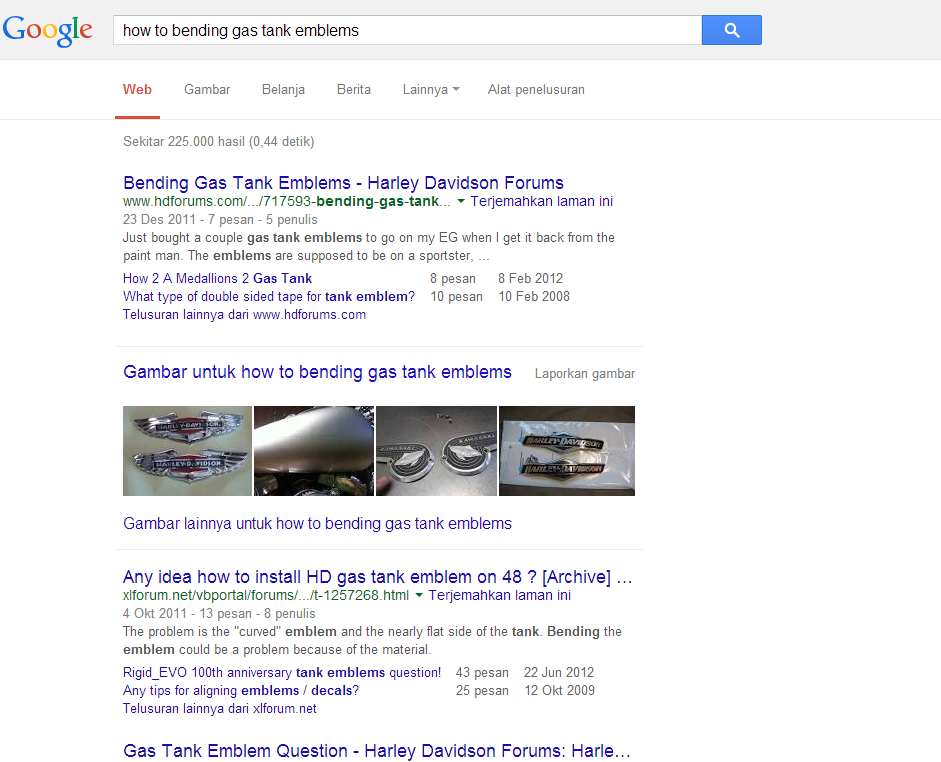Viewport: 941px width, 762px height.
Task: Click the xlforum.net green URL text
Action: pyautogui.click(x=266, y=595)
